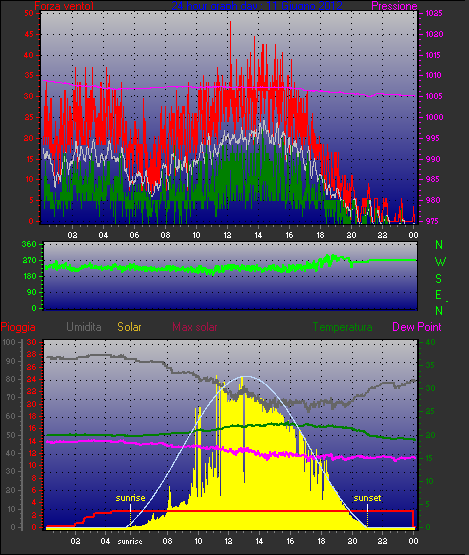Click the '50' value on the gray humidity axis
469x555 pixels.
point(11,435)
